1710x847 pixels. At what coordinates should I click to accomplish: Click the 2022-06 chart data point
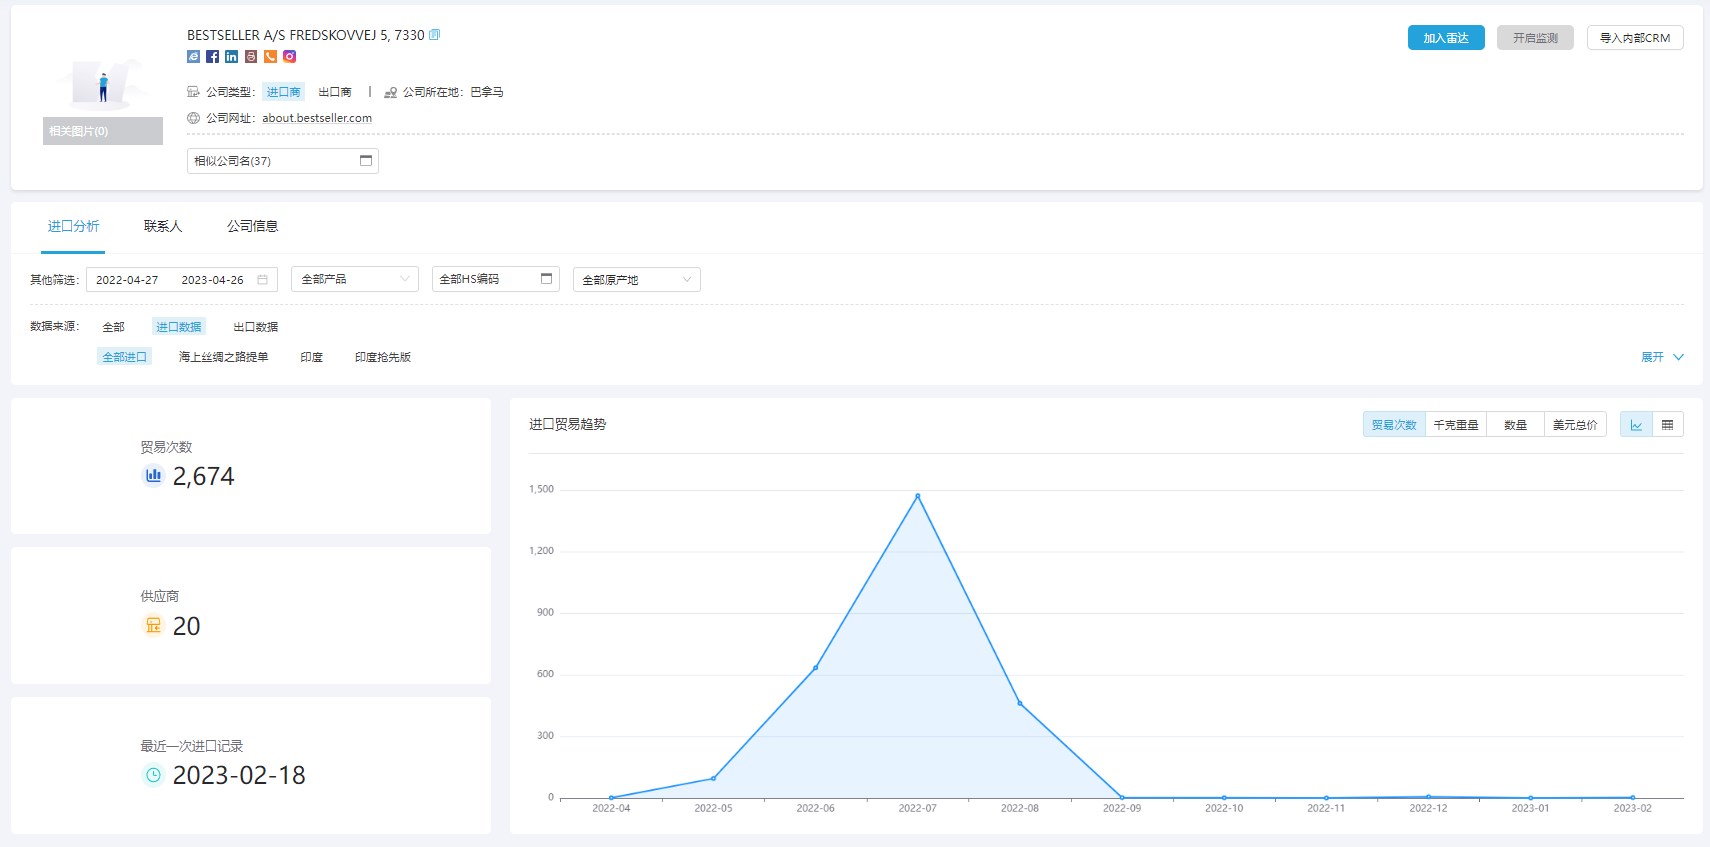(x=815, y=668)
